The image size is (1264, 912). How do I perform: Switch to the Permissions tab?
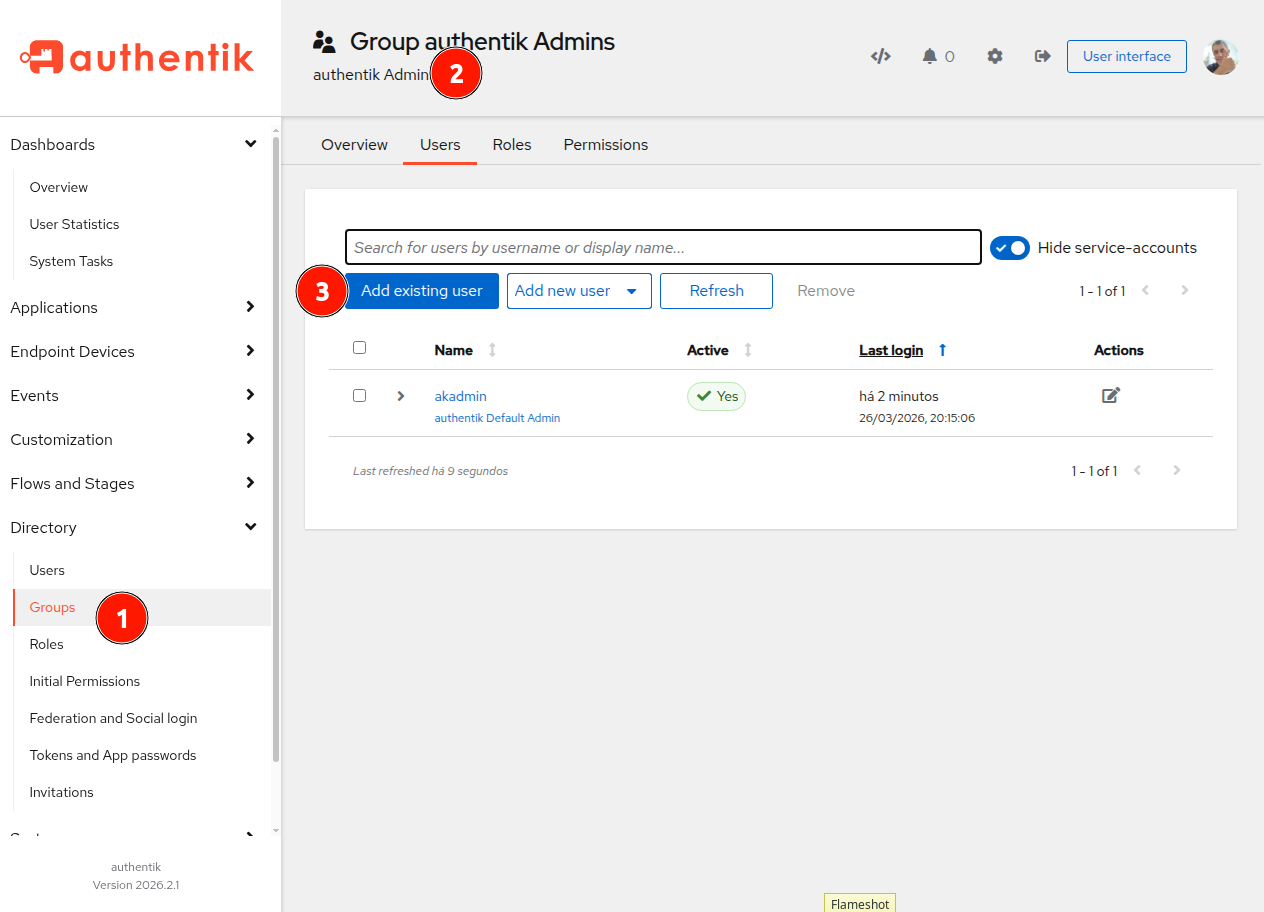(605, 145)
